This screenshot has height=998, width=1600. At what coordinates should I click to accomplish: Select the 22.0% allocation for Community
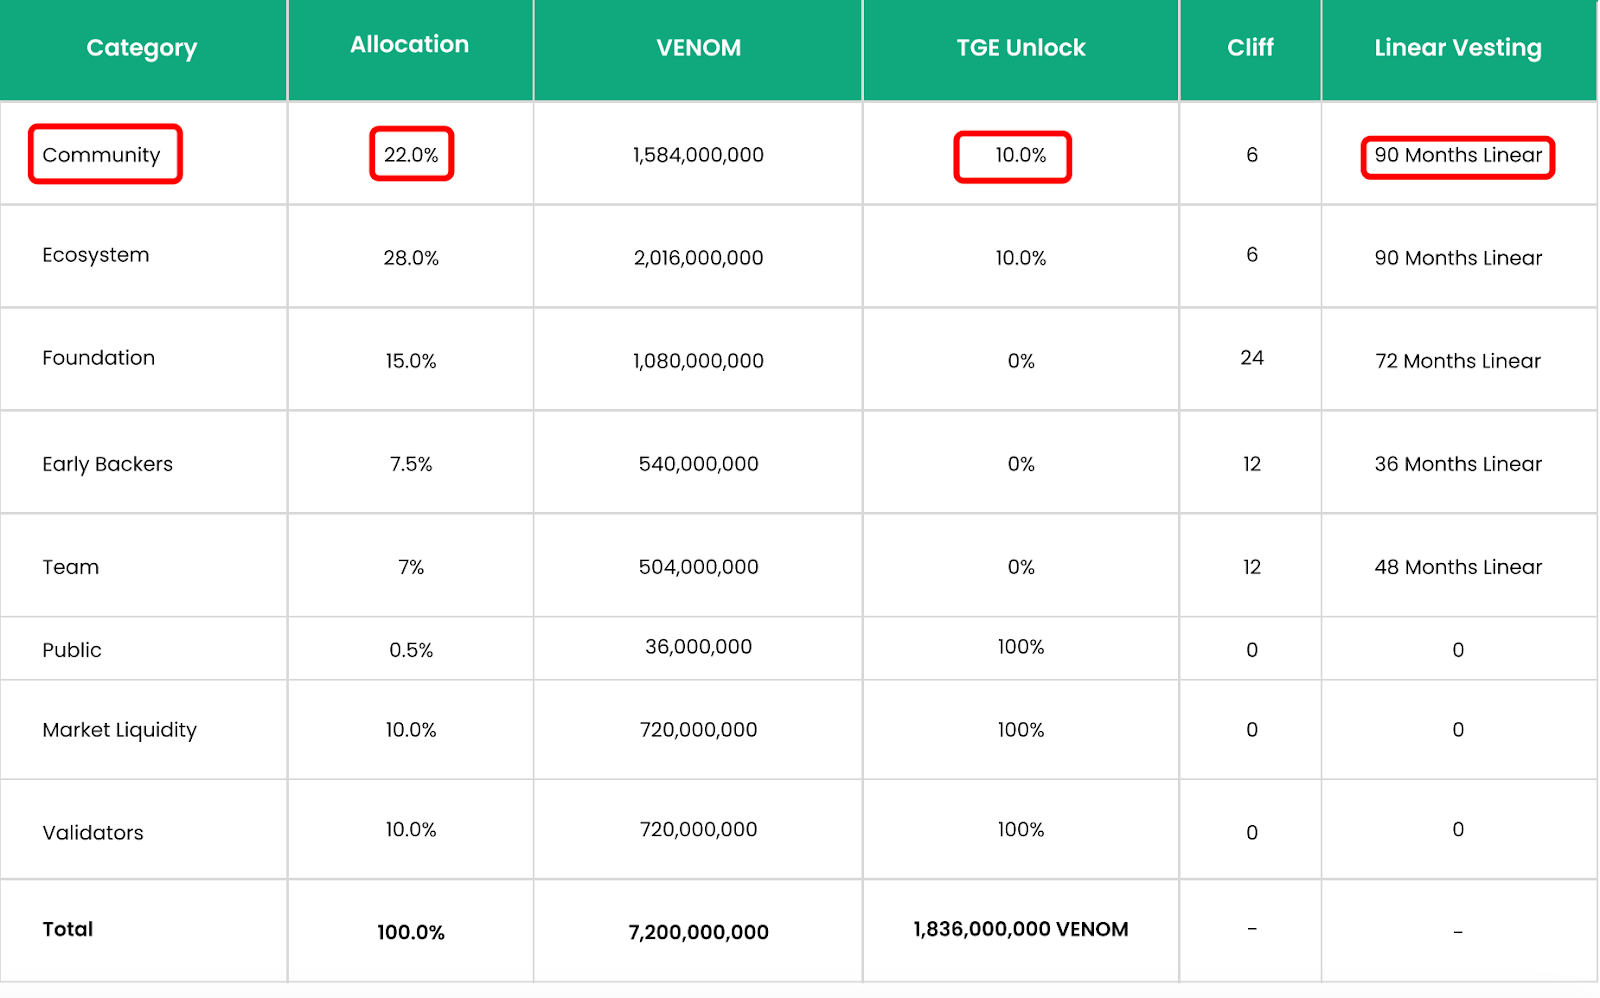(411, 155)
